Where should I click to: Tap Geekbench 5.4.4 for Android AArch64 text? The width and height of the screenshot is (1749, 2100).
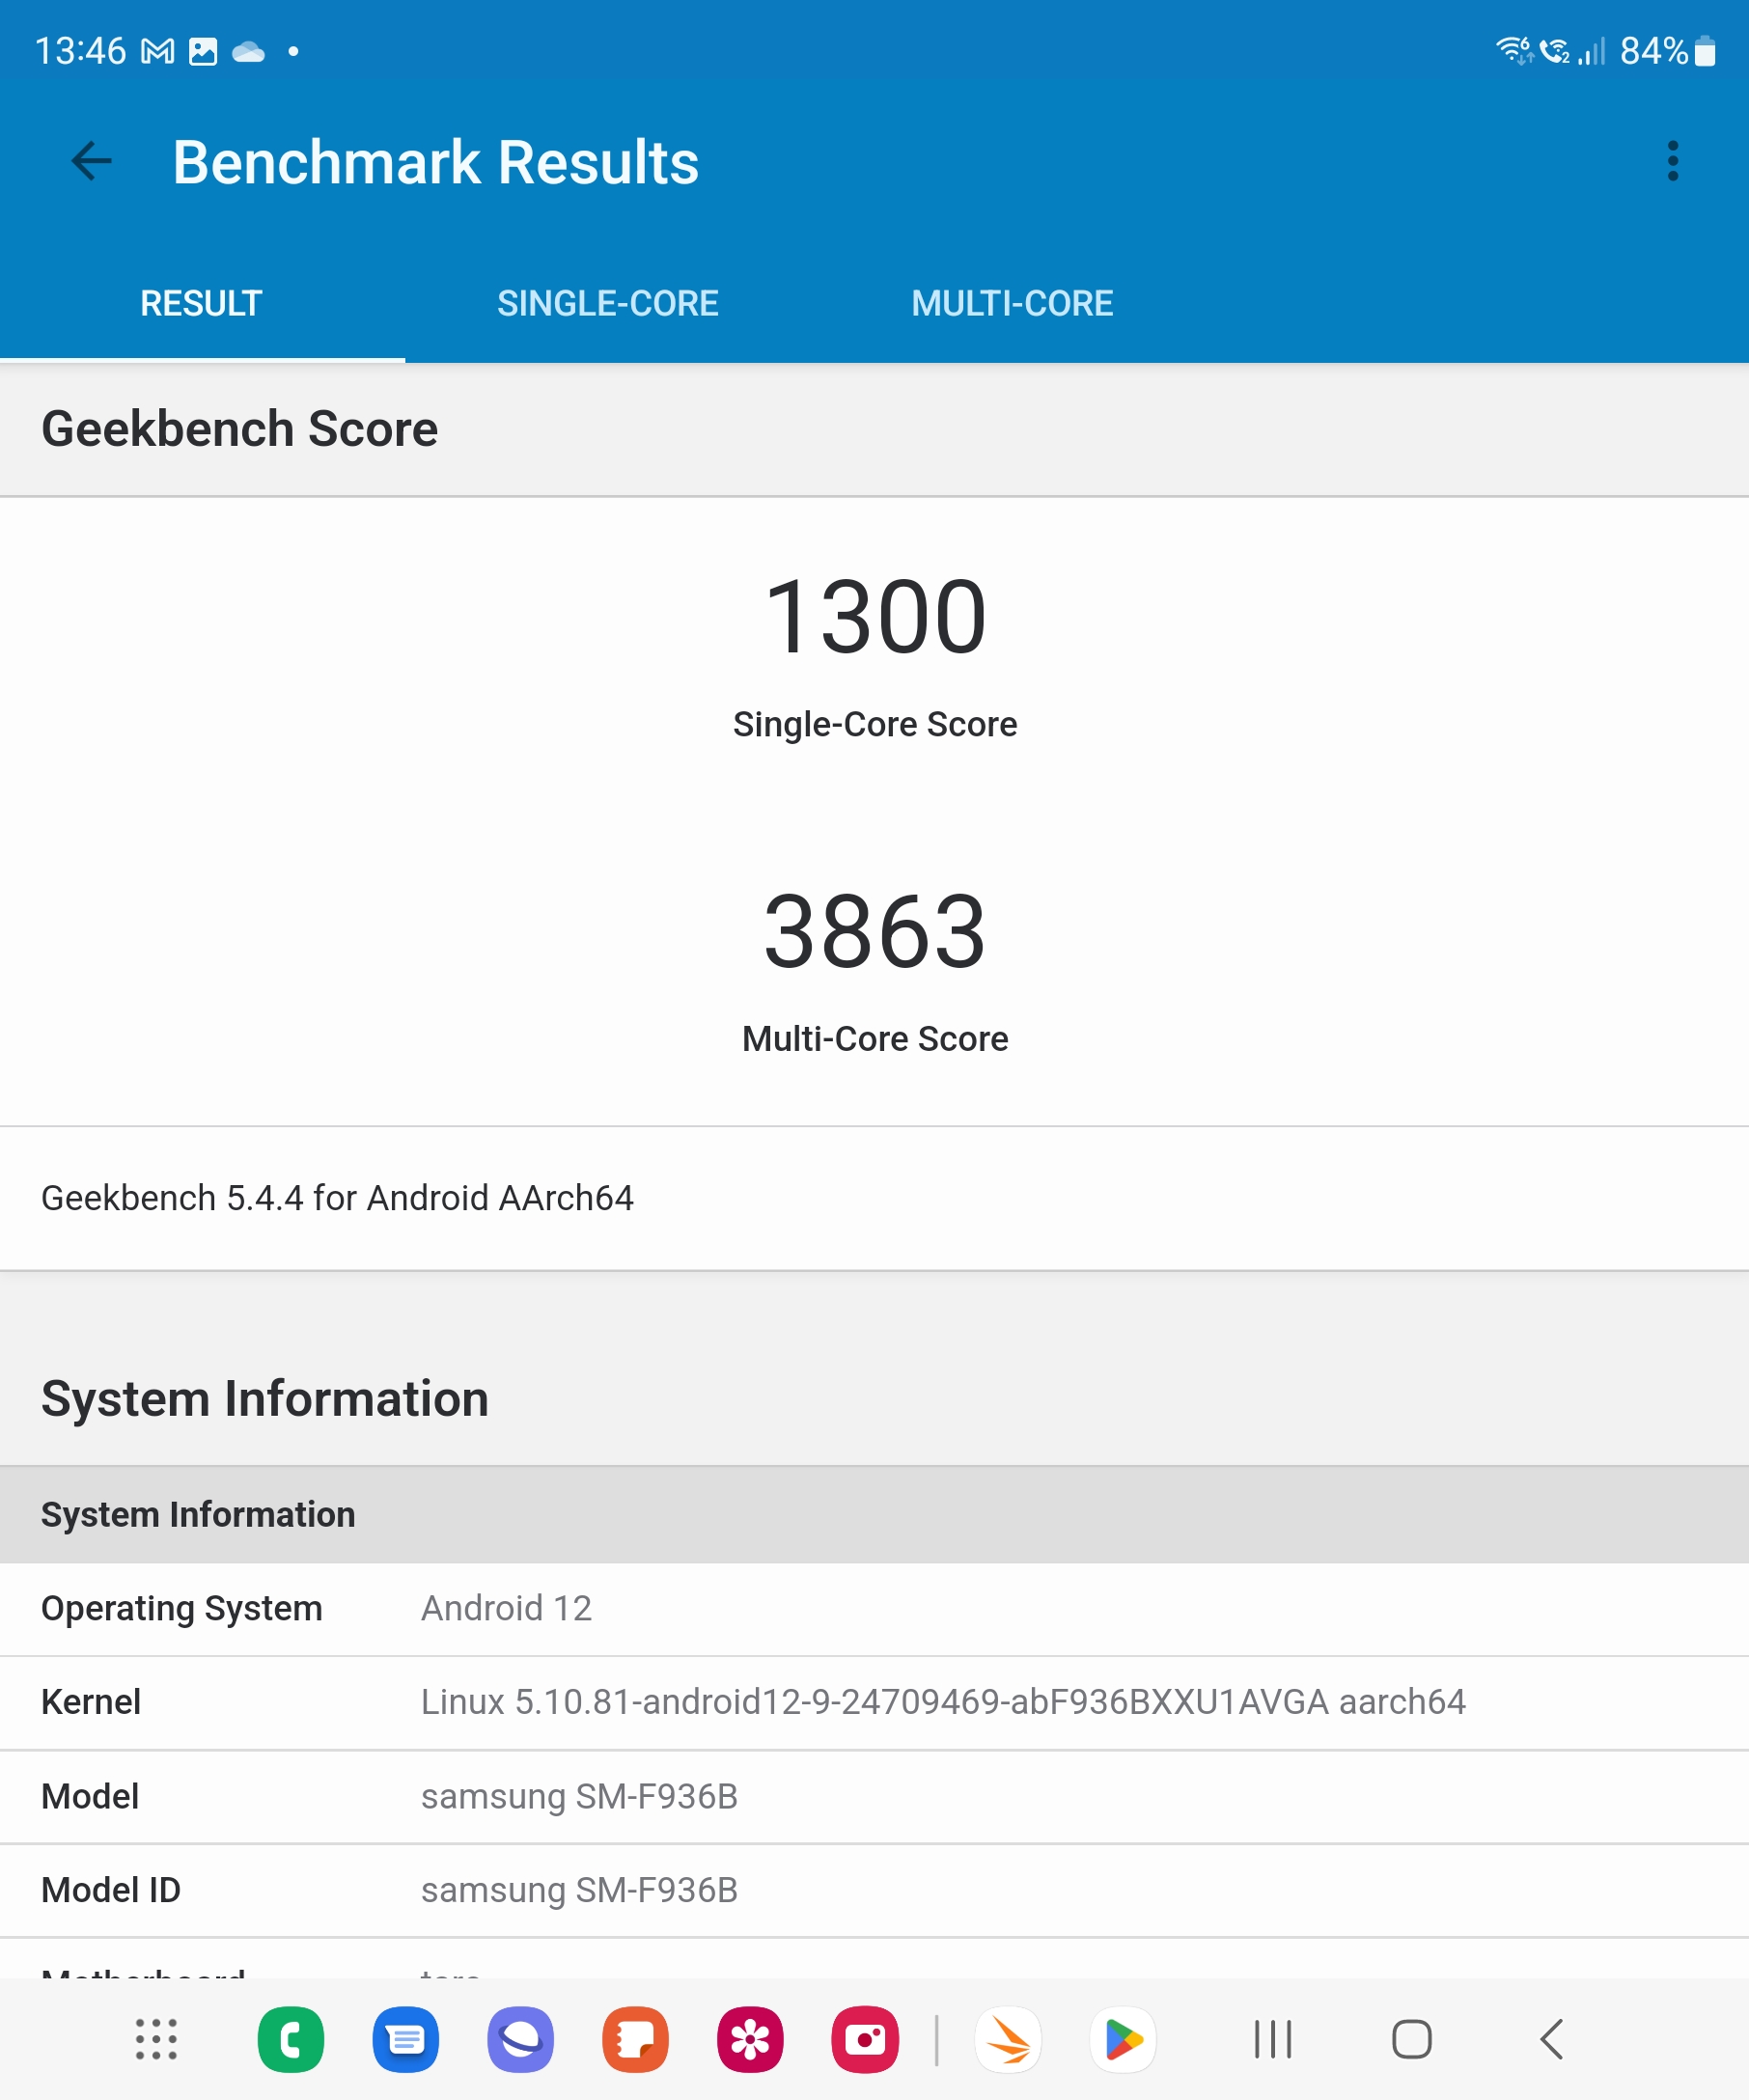337,1198
